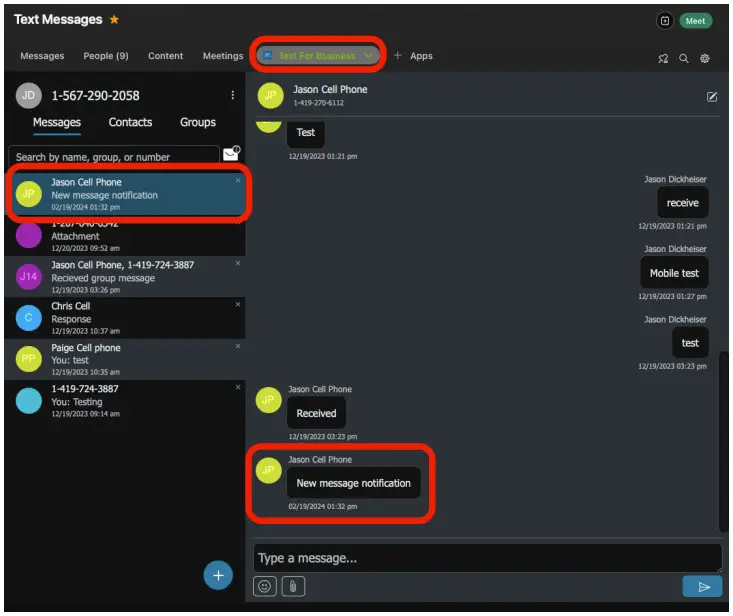Click the unread messages envelope icon
Viewport: 733px width, 616px height.
231,153
